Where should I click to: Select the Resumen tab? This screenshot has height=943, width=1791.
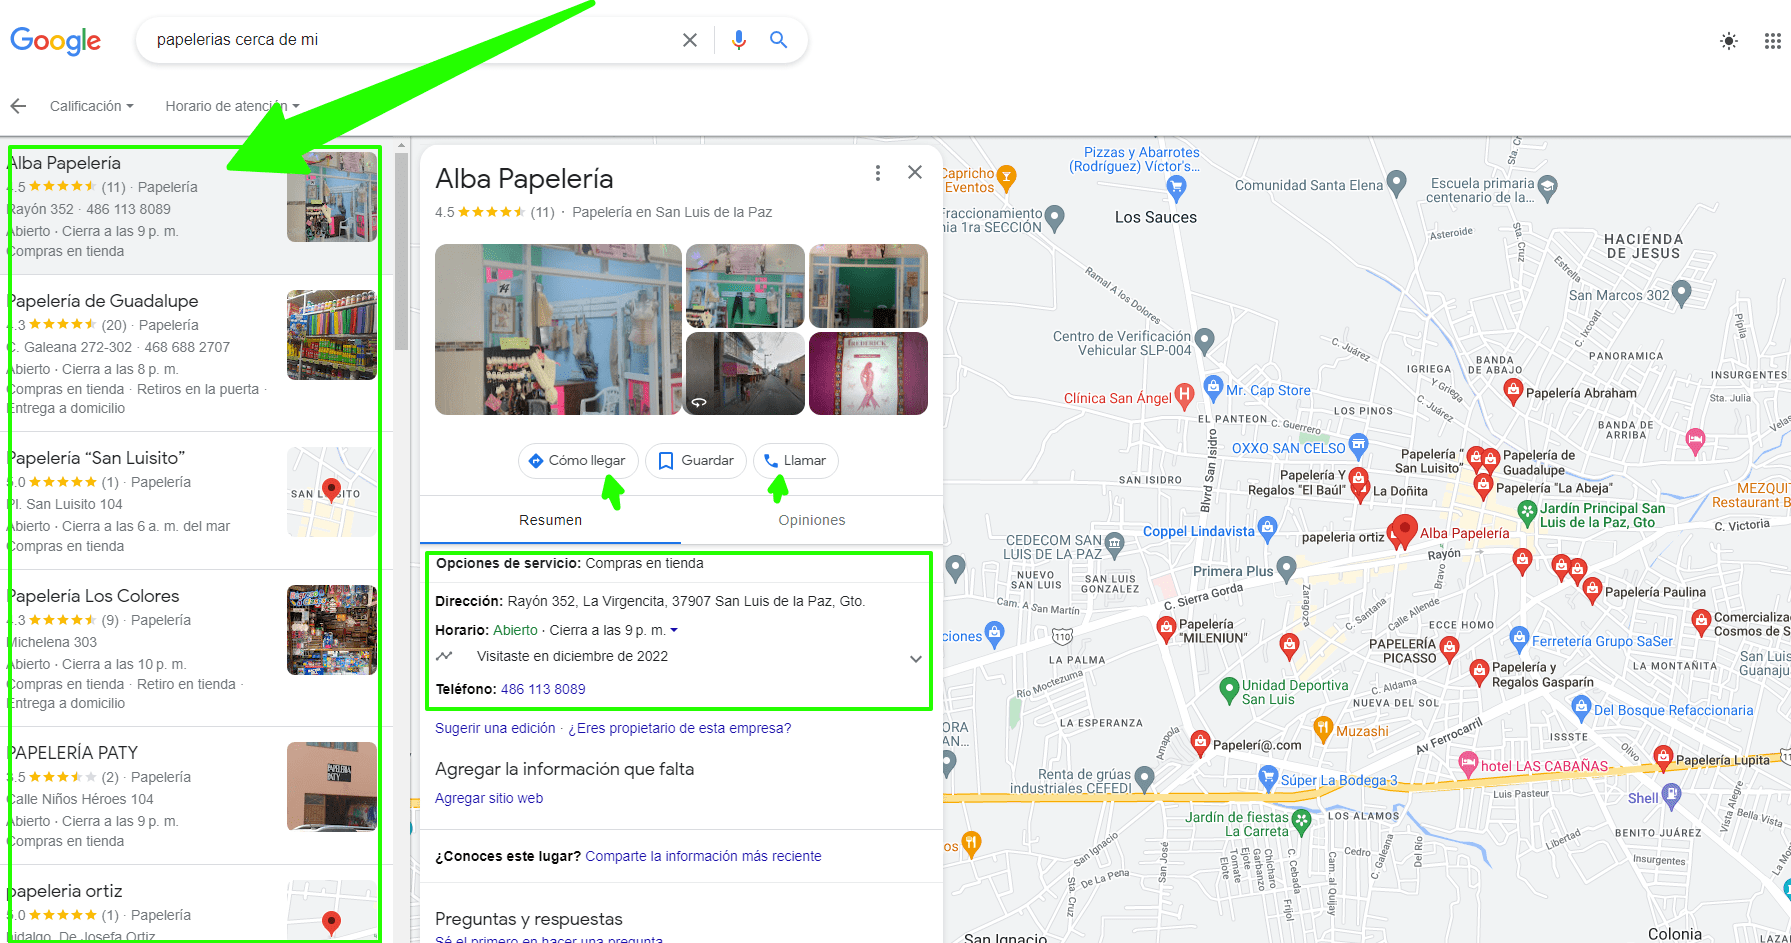[x=550, y=520]
